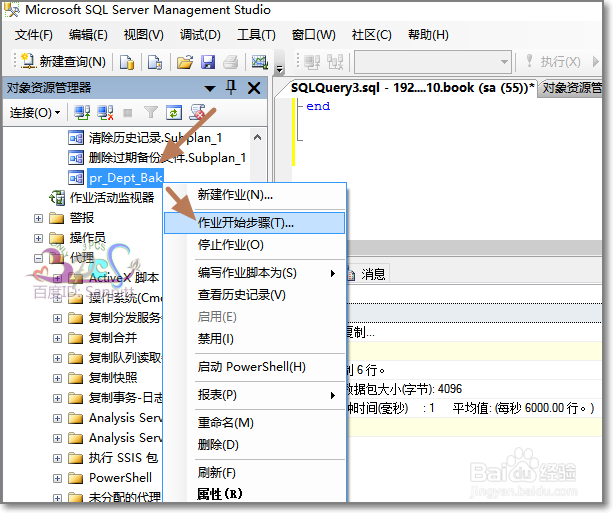Screen dimensions: 613x513
Task: Open the Edit (编辑) menu
Action: [88, 35]
